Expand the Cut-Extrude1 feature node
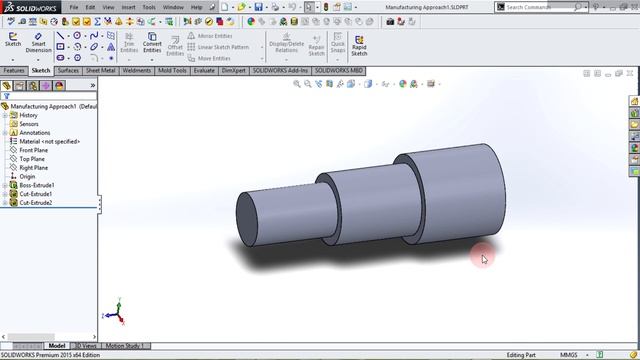The height and width of the screenshot is (360, 640). [5, 194]
